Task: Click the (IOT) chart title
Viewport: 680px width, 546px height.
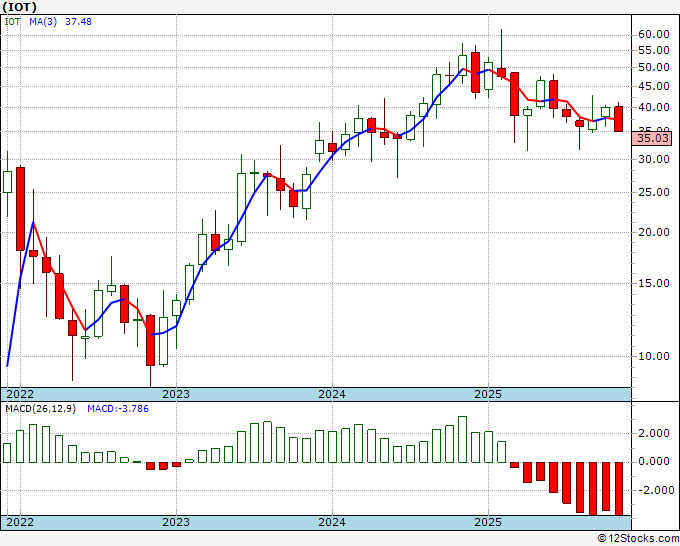Action: click(x=20, y=7)
